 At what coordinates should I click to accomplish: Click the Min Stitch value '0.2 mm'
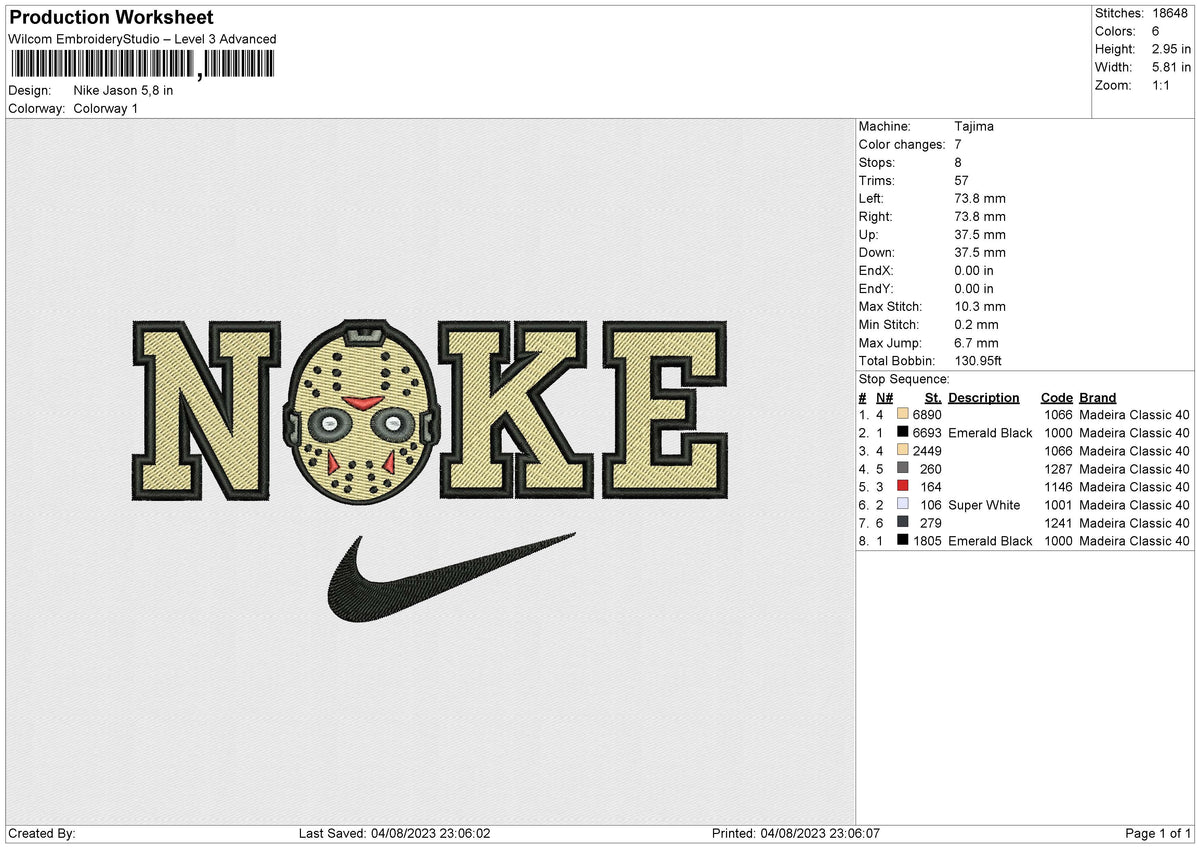tap(977, 324)
